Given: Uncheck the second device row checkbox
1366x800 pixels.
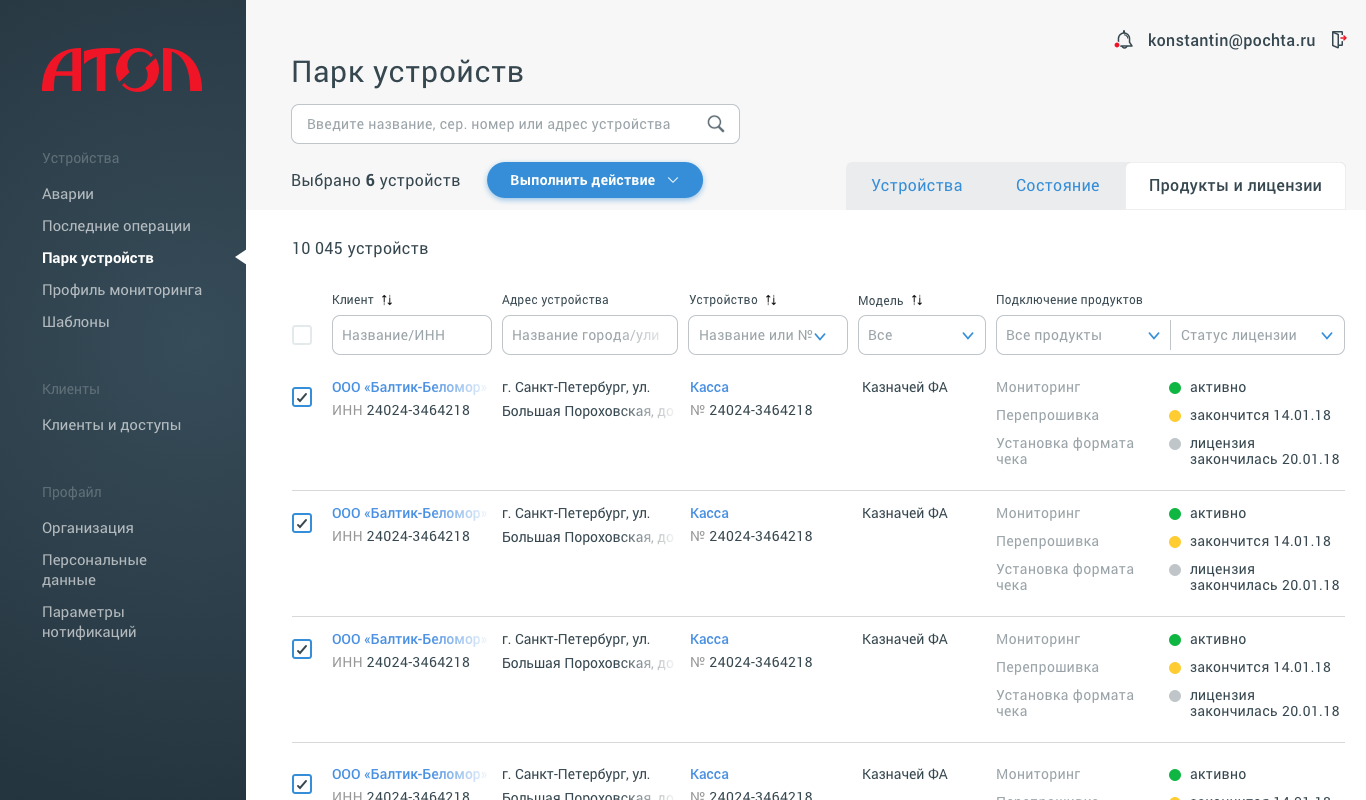Looking at the screenshot, I should (302, 523).
